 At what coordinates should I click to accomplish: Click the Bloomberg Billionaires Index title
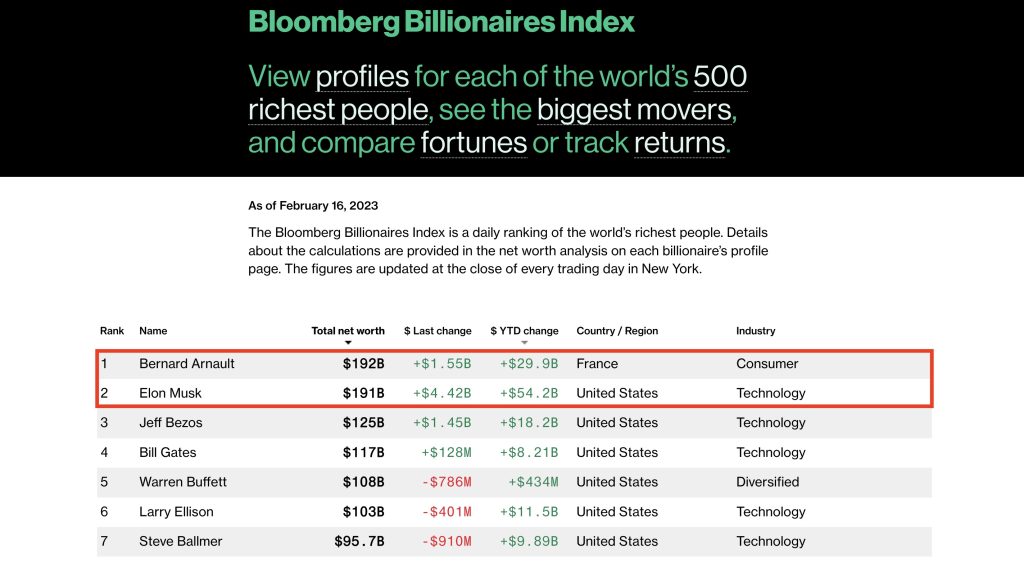click(x=441, y=21)
